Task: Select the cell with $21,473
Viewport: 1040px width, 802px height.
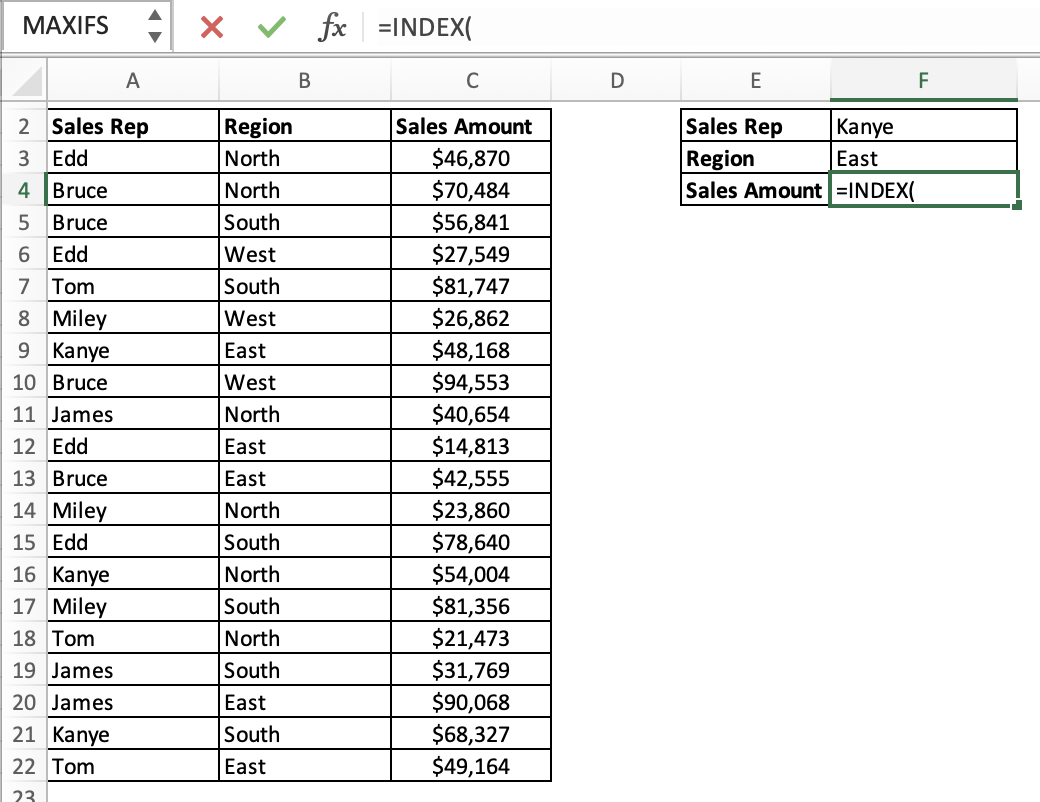Action: click(x=471, y=638)
